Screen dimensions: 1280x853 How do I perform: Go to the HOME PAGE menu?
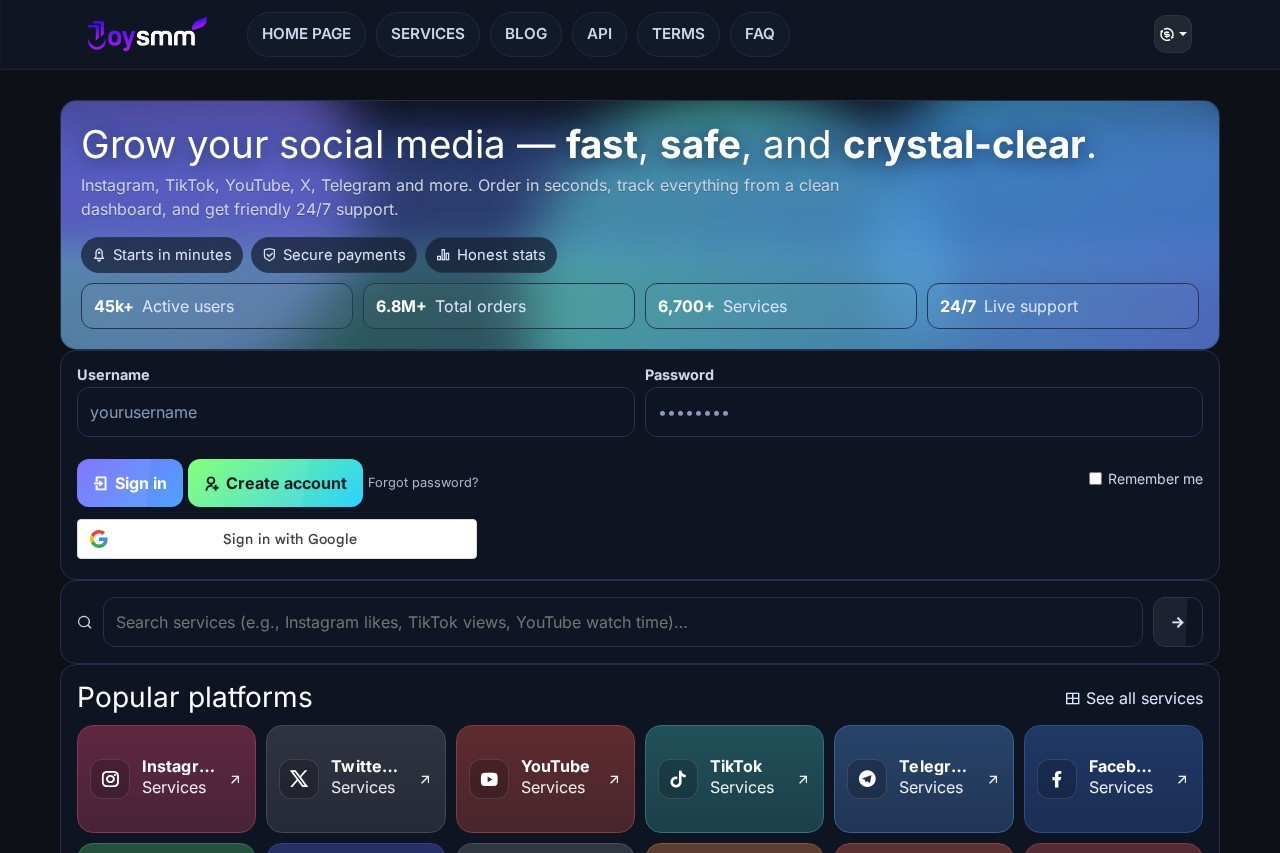coord(306,34)
